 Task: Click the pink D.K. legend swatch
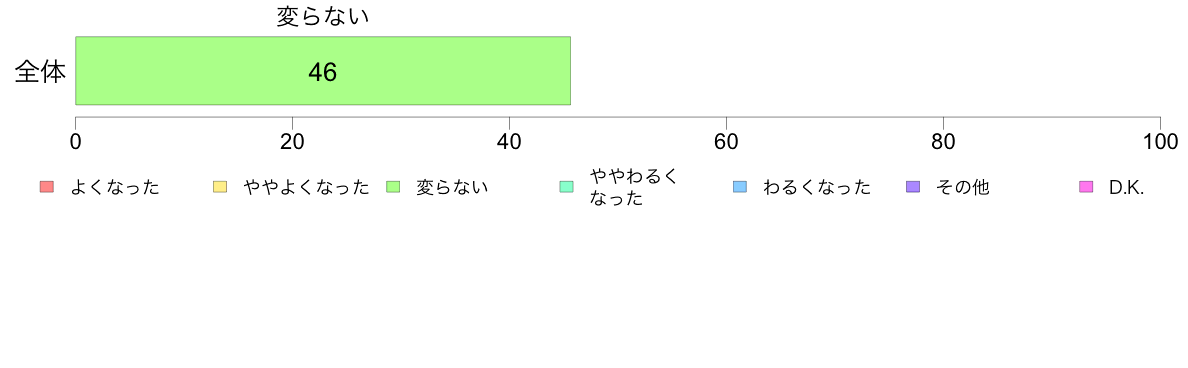[1086, 187]
